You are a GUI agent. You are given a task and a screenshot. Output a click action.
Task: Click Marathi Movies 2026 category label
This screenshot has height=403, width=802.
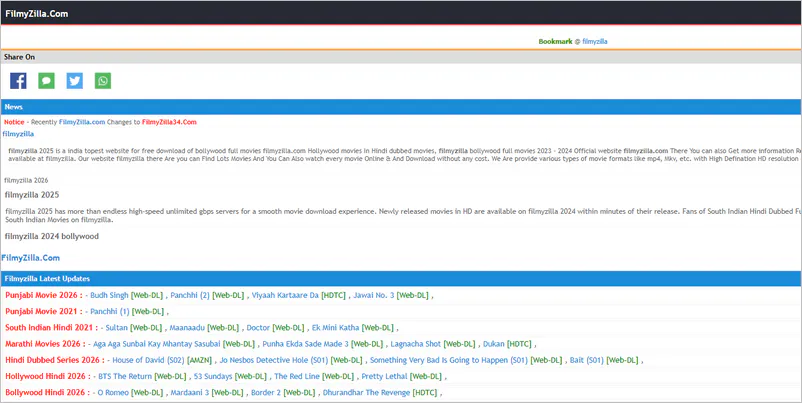tap(46, 344)
